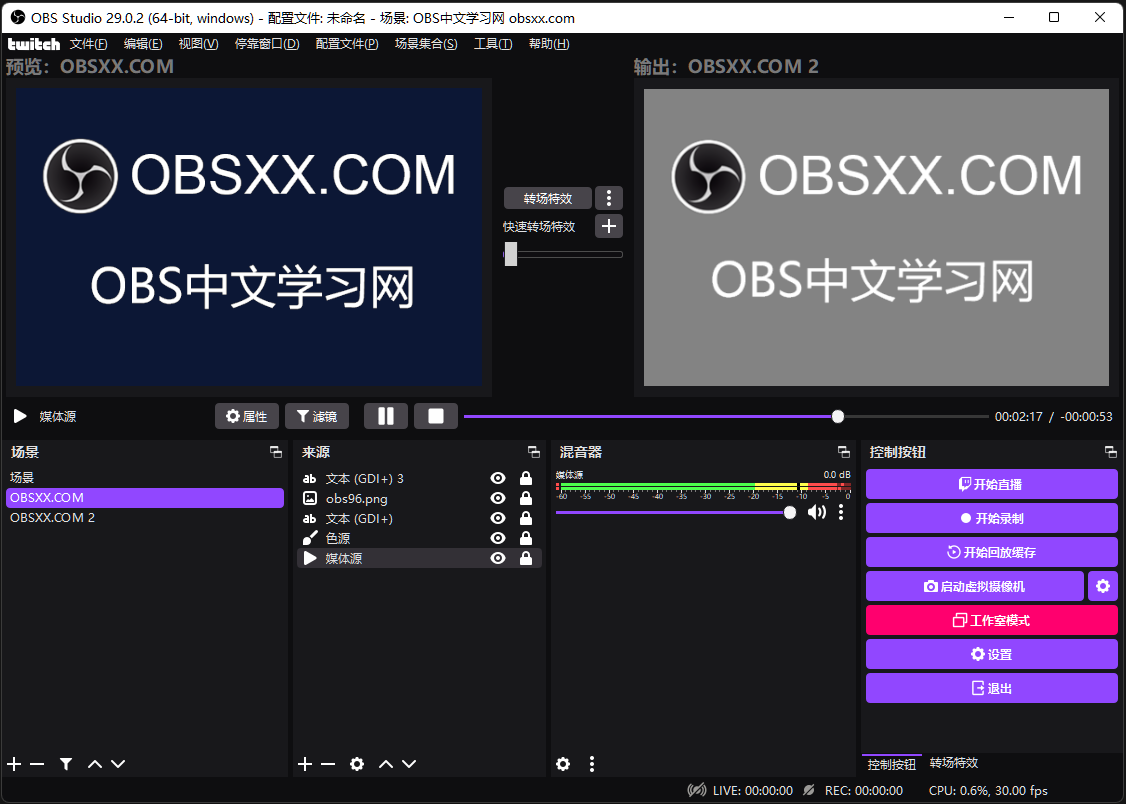Select the 色源 source row
This screenshot has height=804, width=1126.
click(x=419, y=538)
